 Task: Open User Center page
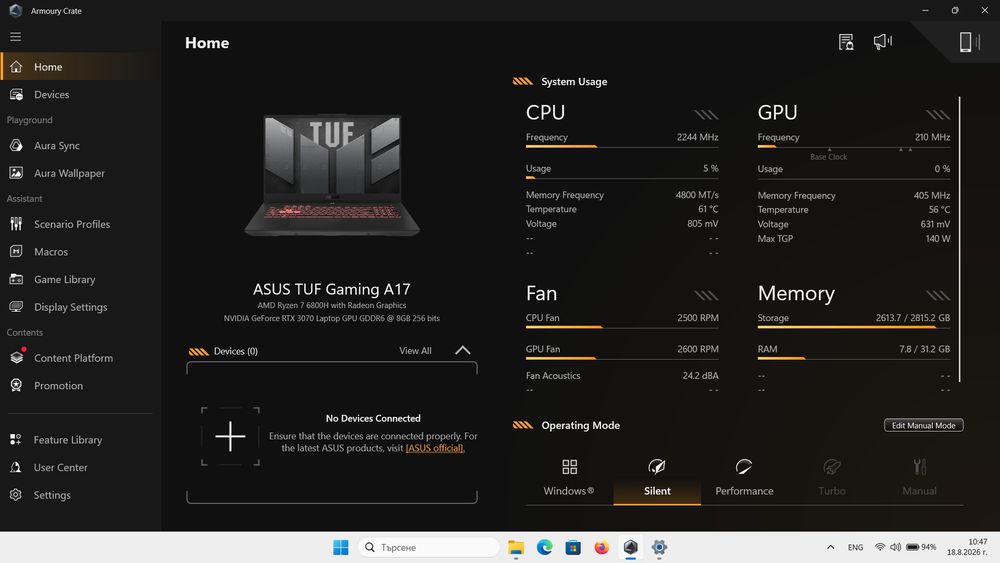tap(80, 467)
